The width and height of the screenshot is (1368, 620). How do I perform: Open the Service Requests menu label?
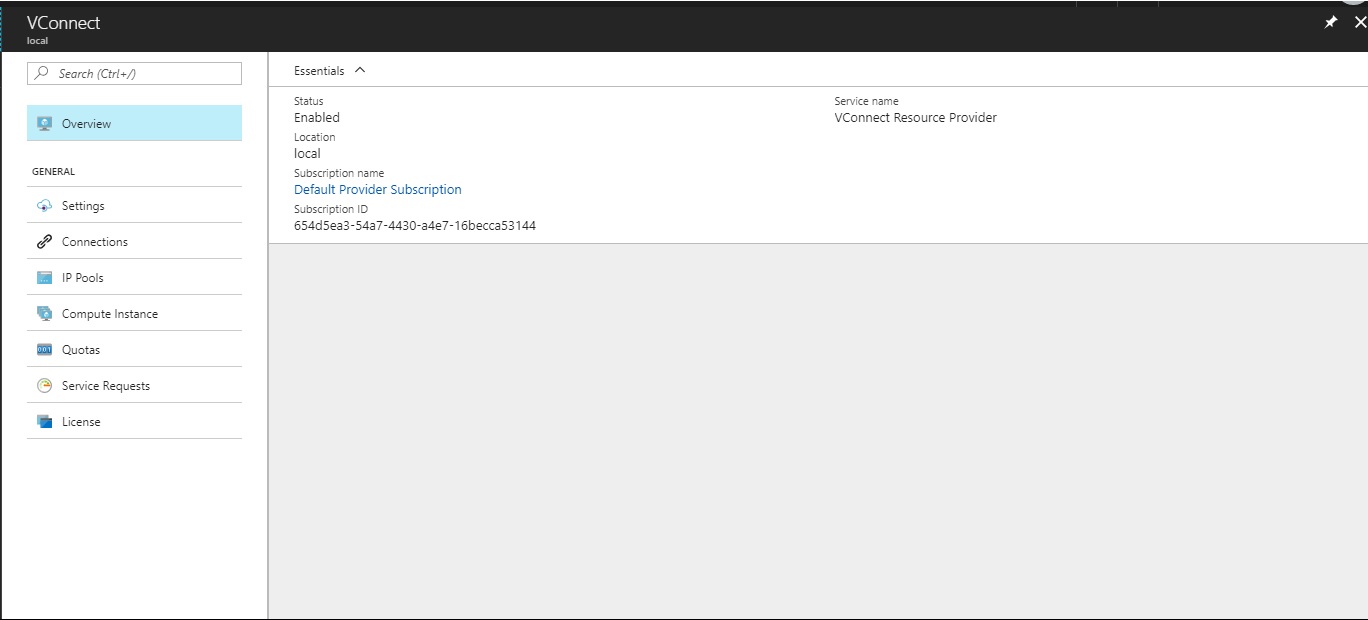[x=105, y=386]
